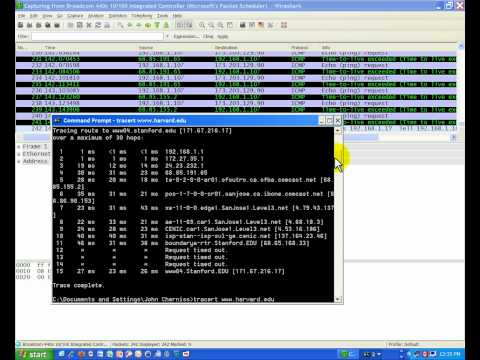480x360 pixels.
Task: Open the Edit menu
Action: (34, 16)
